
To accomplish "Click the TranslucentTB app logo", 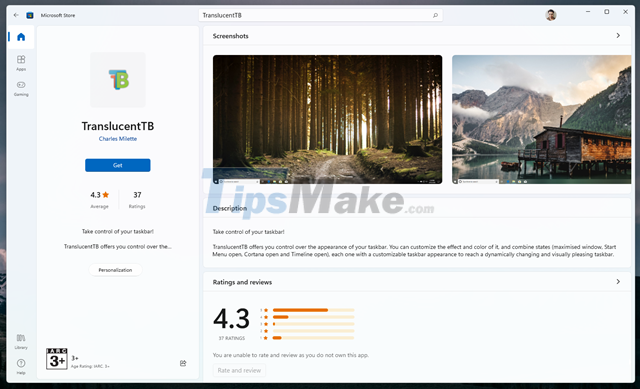I will [x=118, y=80].
